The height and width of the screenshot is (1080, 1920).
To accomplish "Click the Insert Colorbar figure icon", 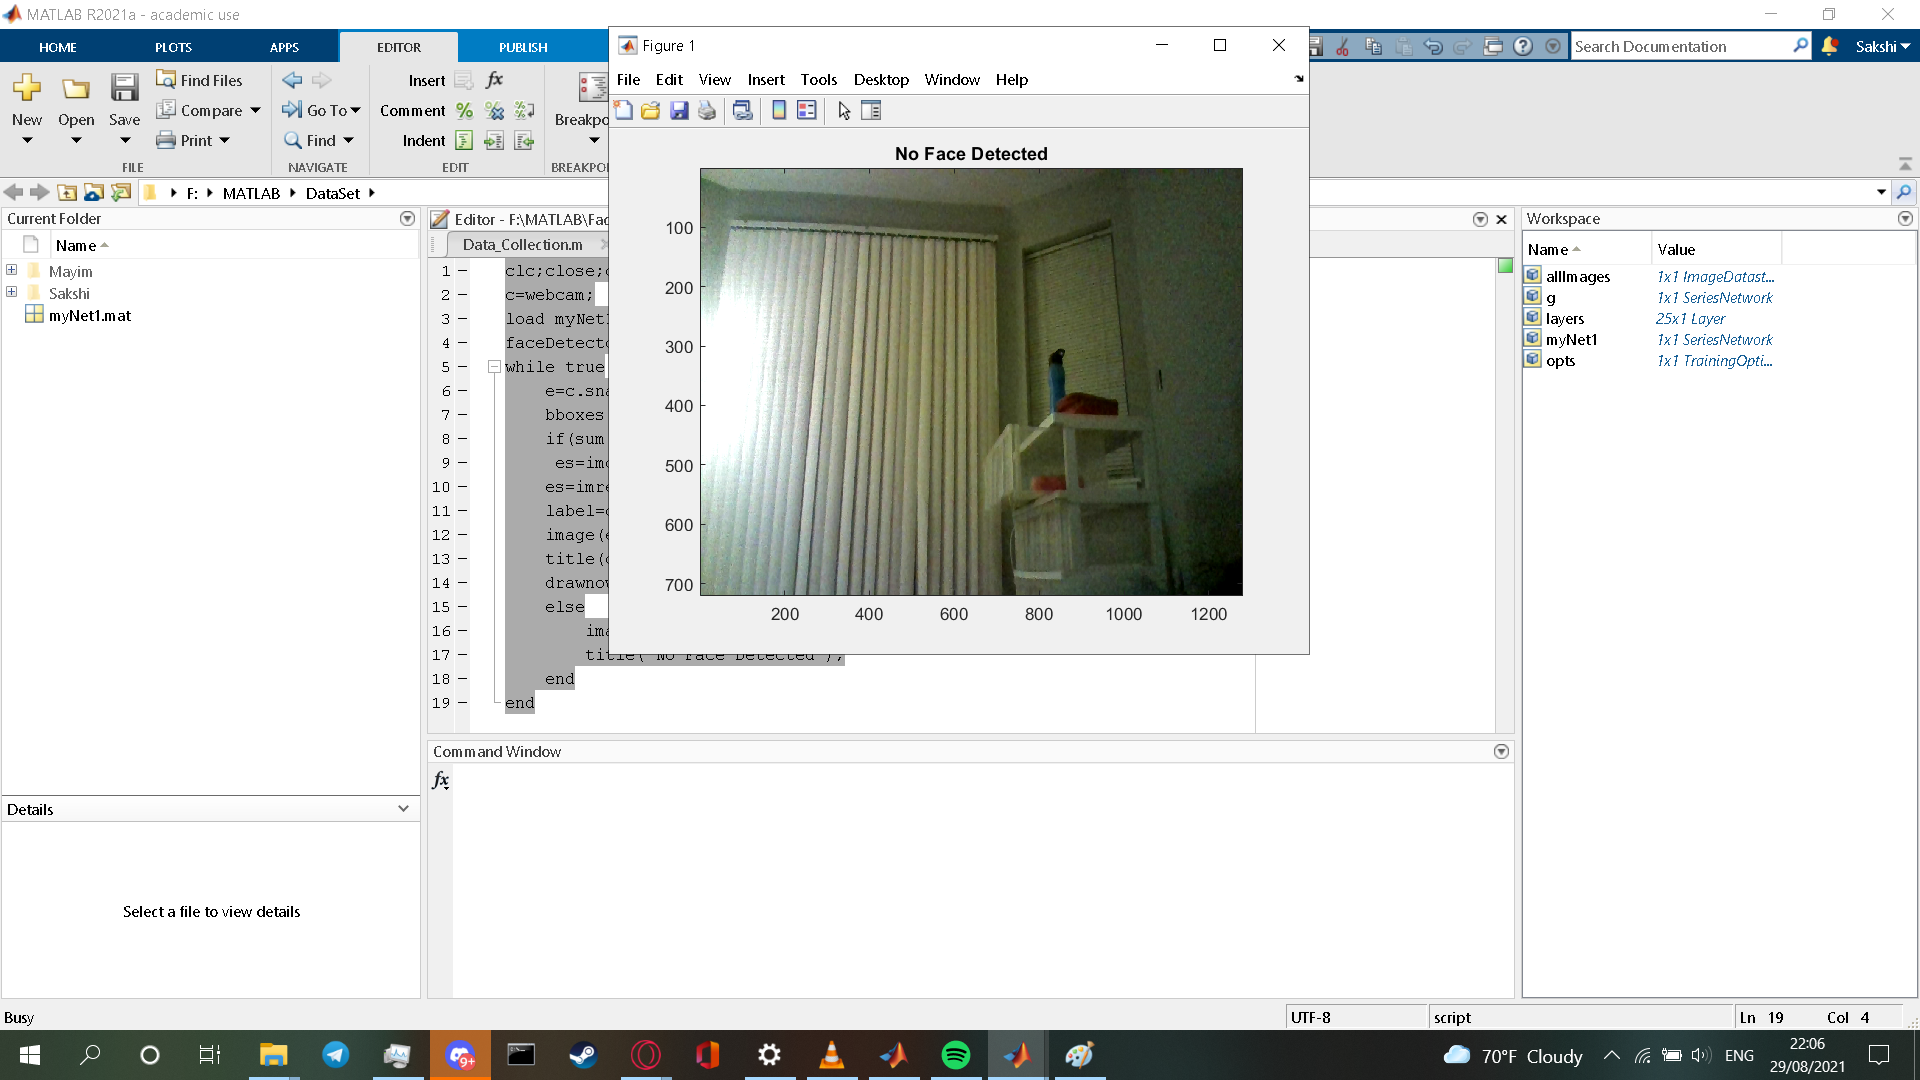I will tap(779, 111).
